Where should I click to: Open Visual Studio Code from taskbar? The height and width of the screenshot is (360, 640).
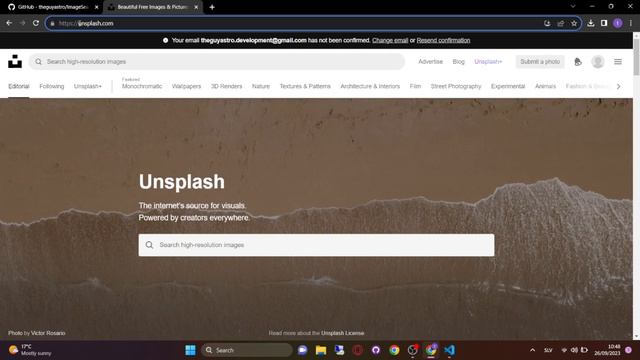click(449, 350)
